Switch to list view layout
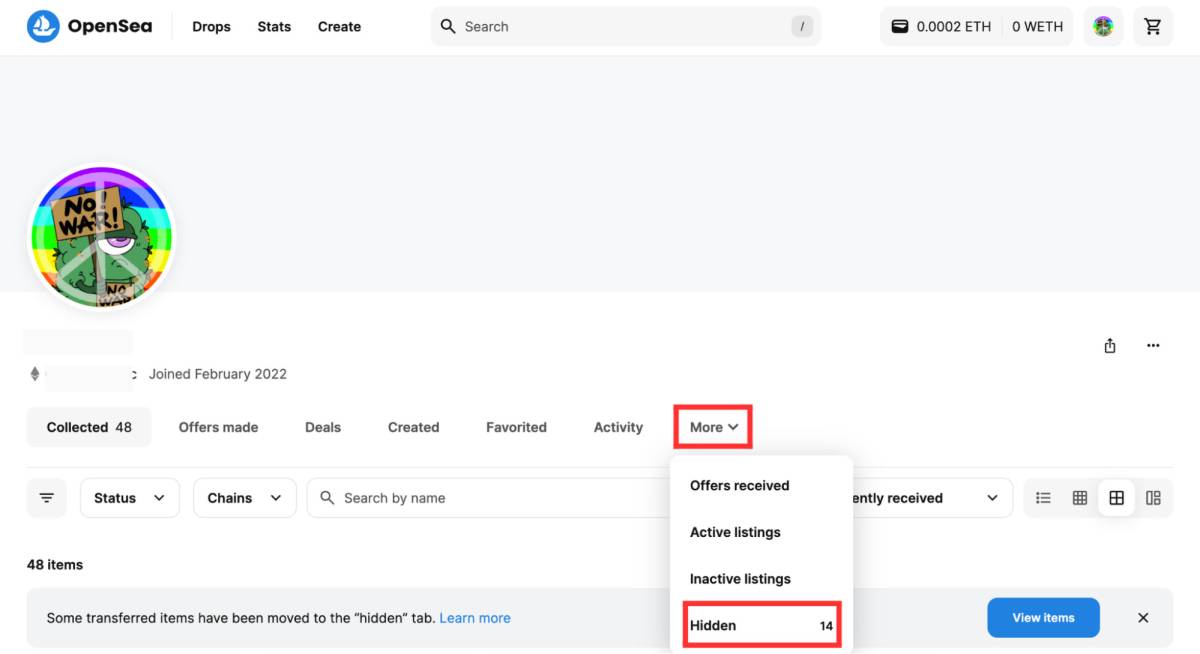 tap(1043, 498)
